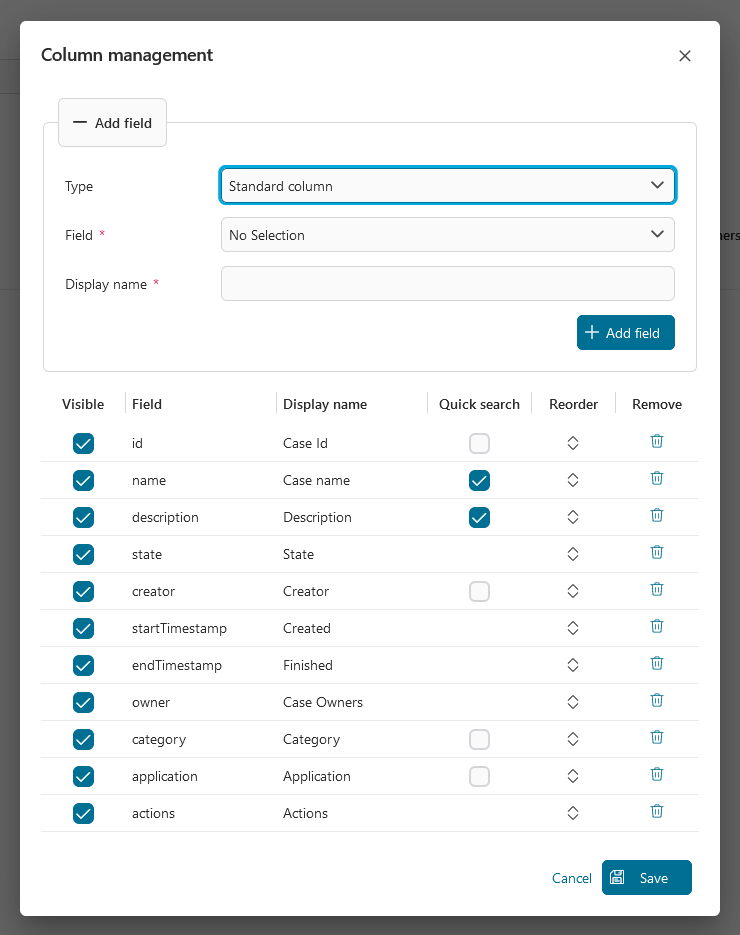Click the plus Add field button
This screenshot has height=935, width=740.
[625, 333]
